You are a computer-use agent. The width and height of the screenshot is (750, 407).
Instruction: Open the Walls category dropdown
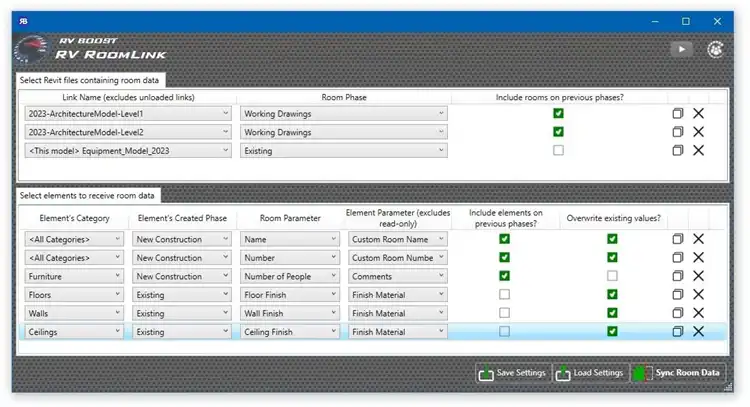coord(74,313)
